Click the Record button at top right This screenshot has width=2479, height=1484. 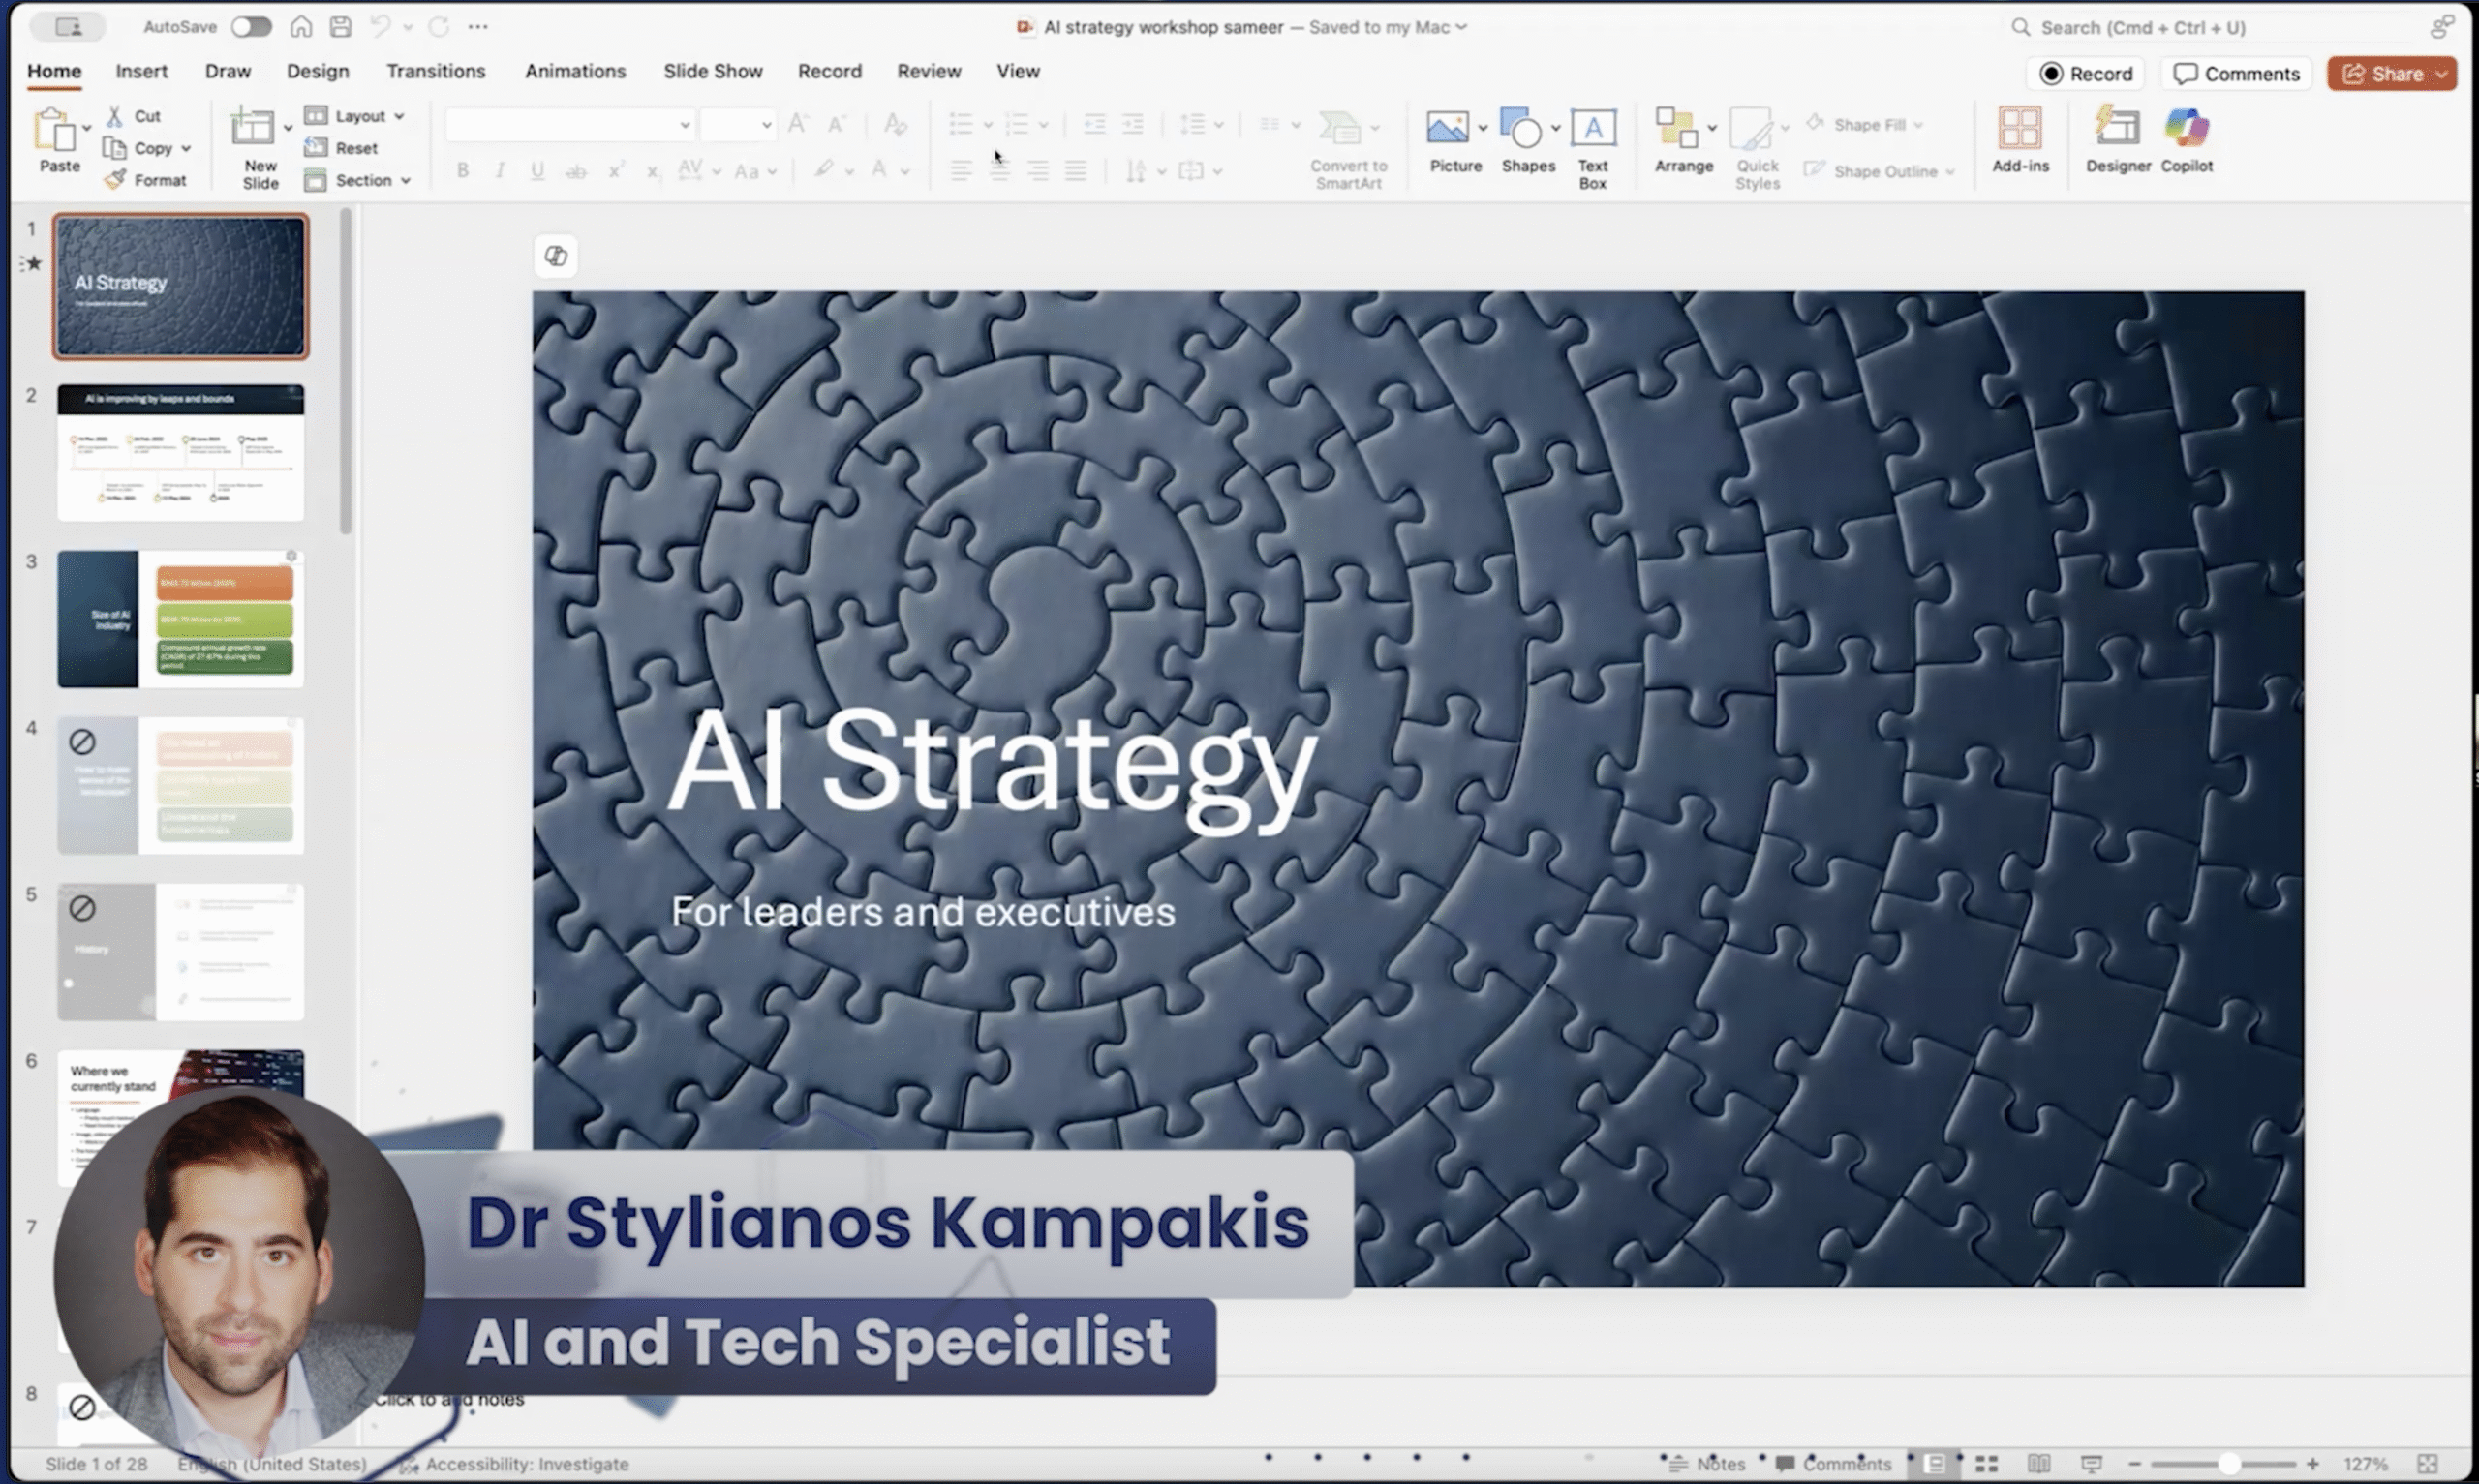(2085, 74)
